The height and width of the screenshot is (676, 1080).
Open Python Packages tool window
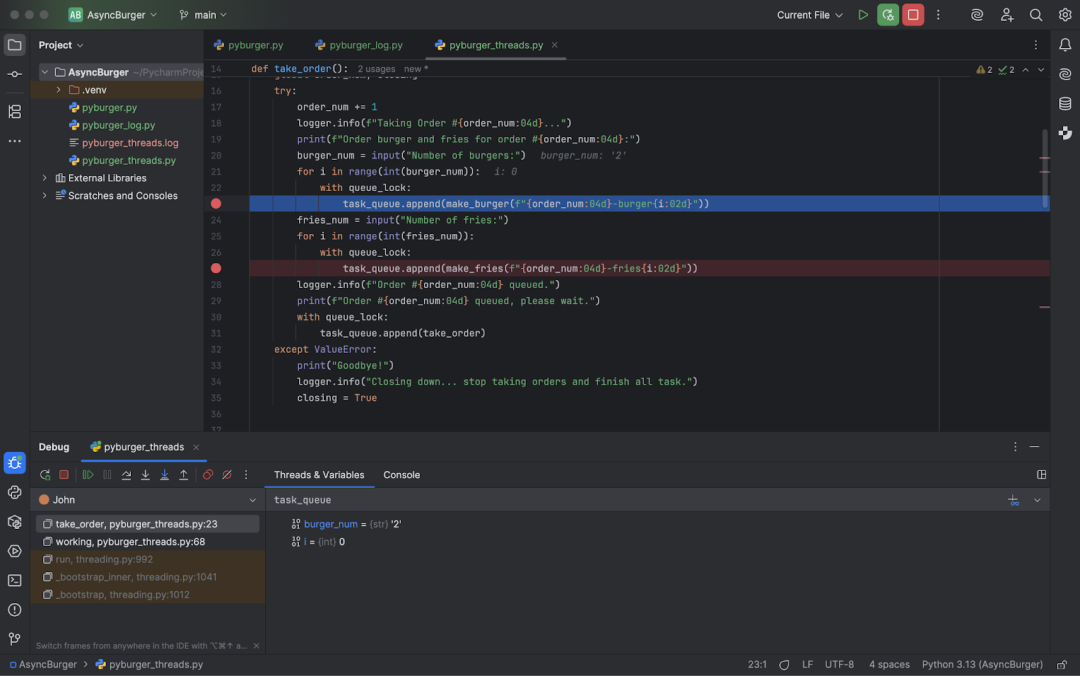tap(14, 522)
